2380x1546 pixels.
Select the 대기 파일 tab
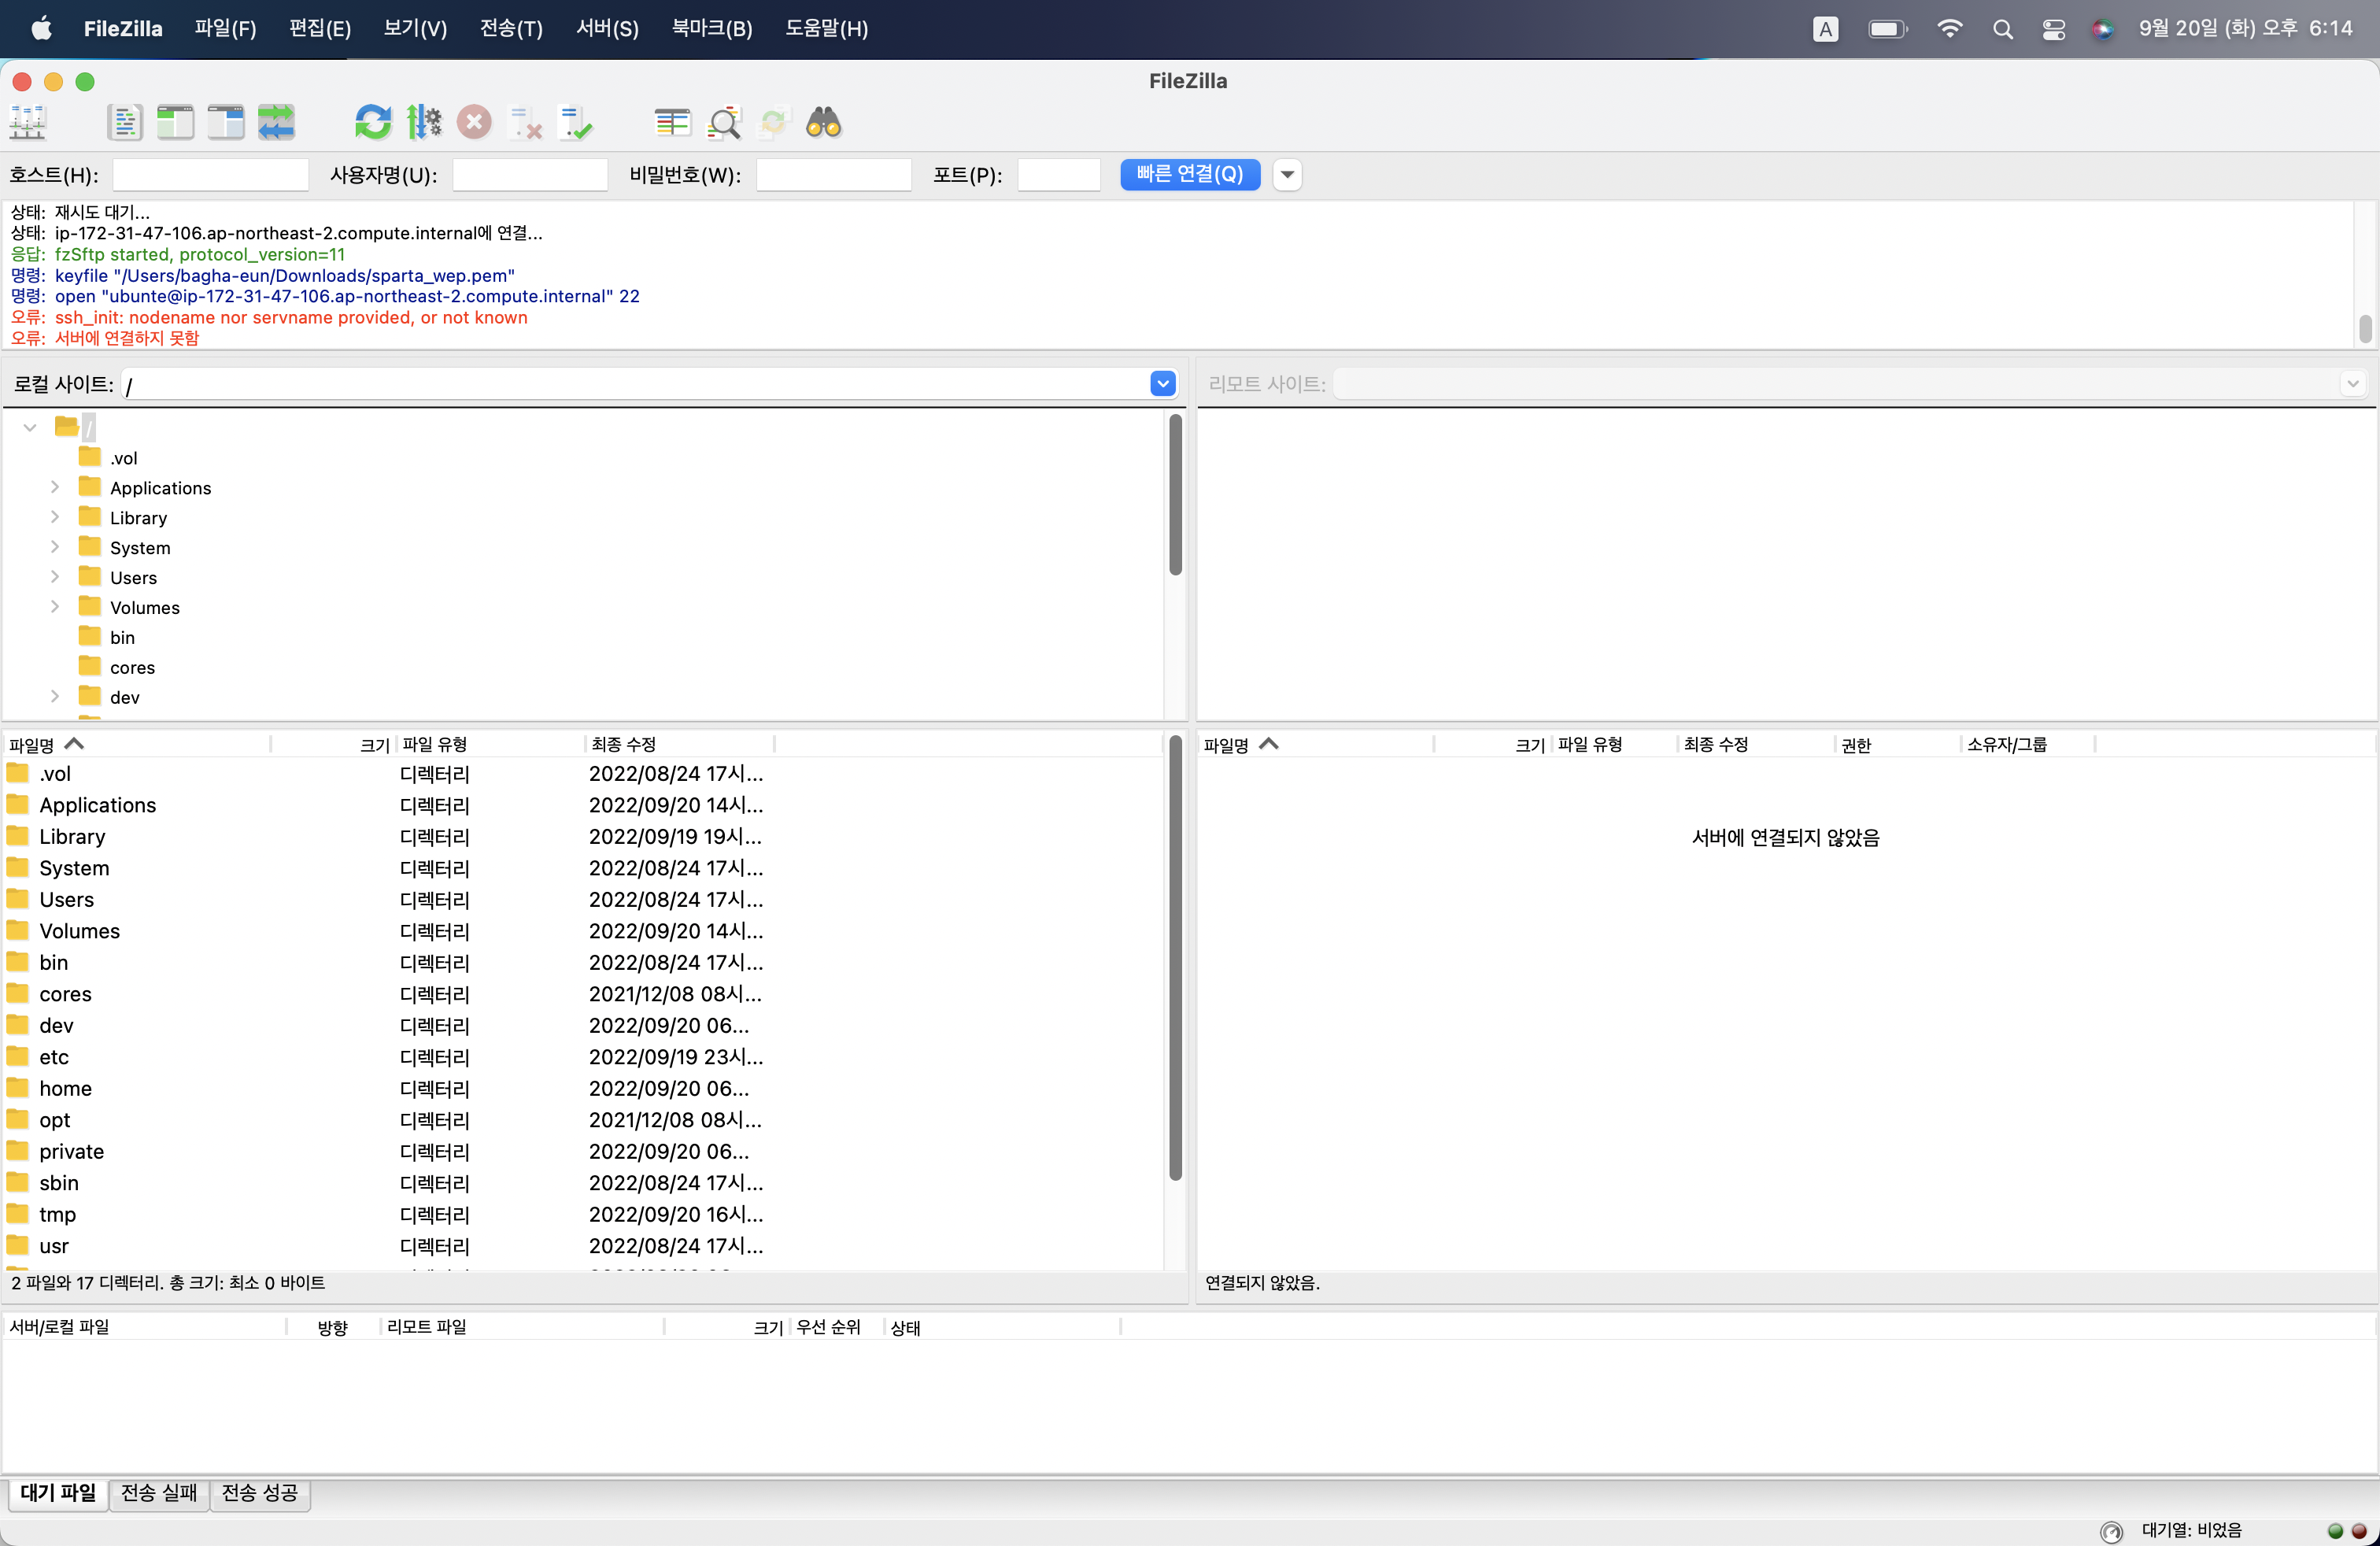pos(58,1493)
